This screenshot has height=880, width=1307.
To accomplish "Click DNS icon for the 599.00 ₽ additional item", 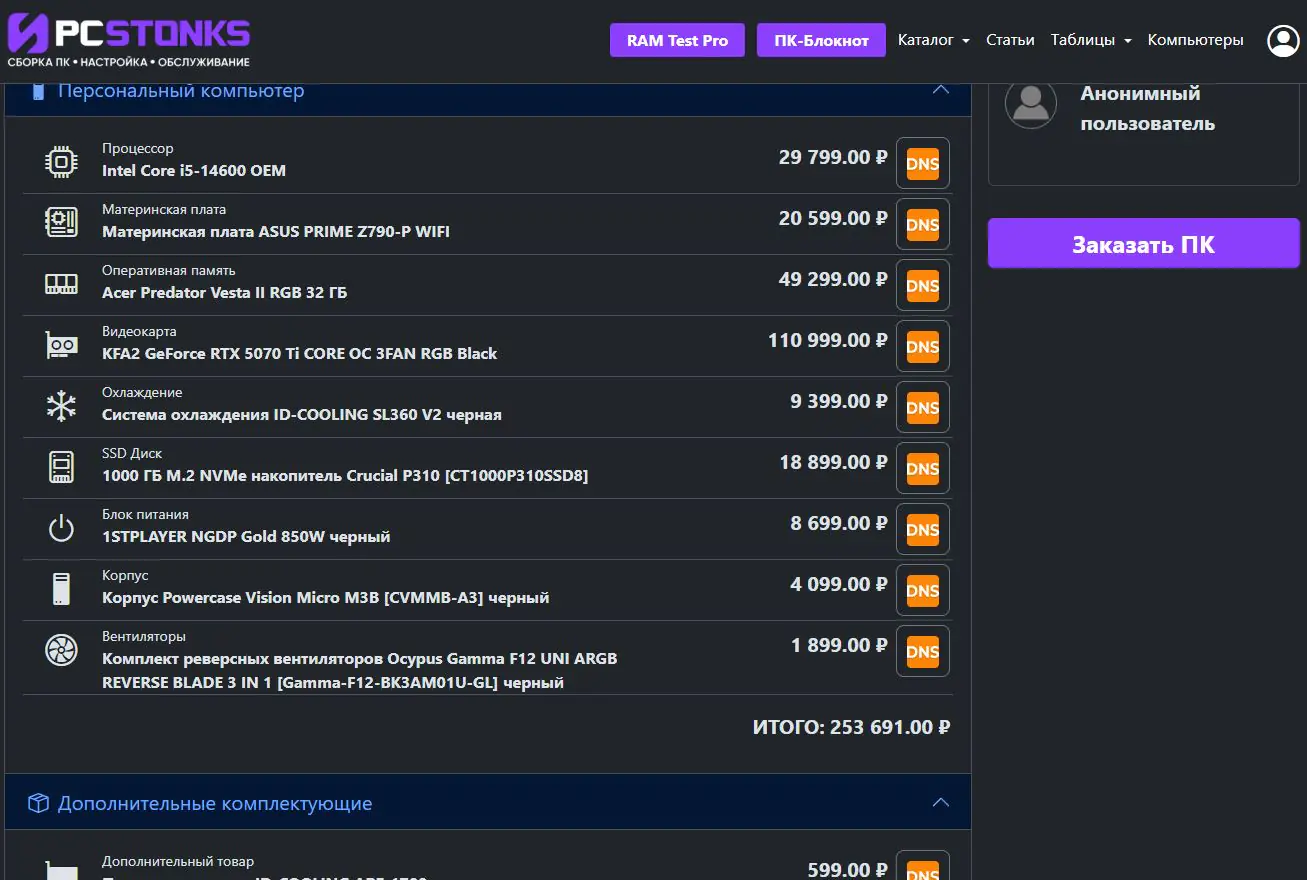I will (x=923, y=866).
